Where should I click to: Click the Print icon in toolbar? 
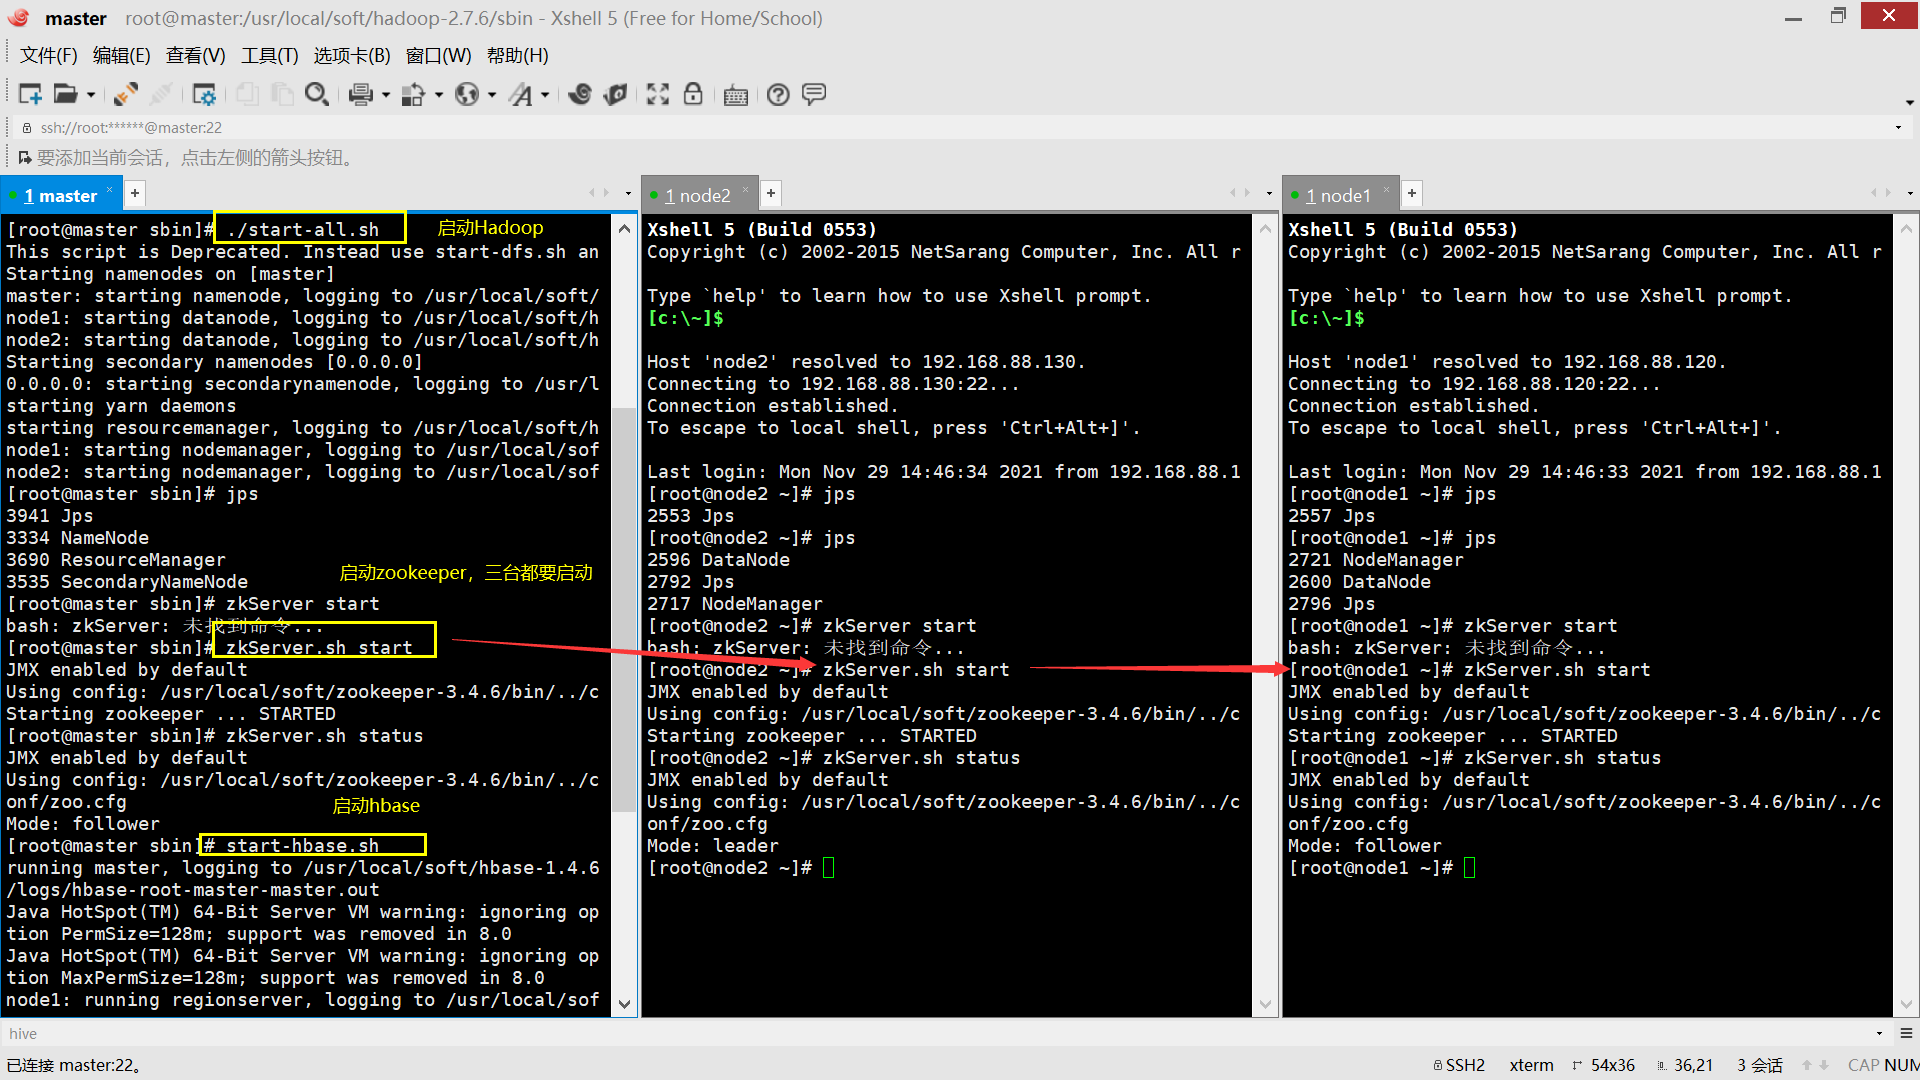click(360, 94)
